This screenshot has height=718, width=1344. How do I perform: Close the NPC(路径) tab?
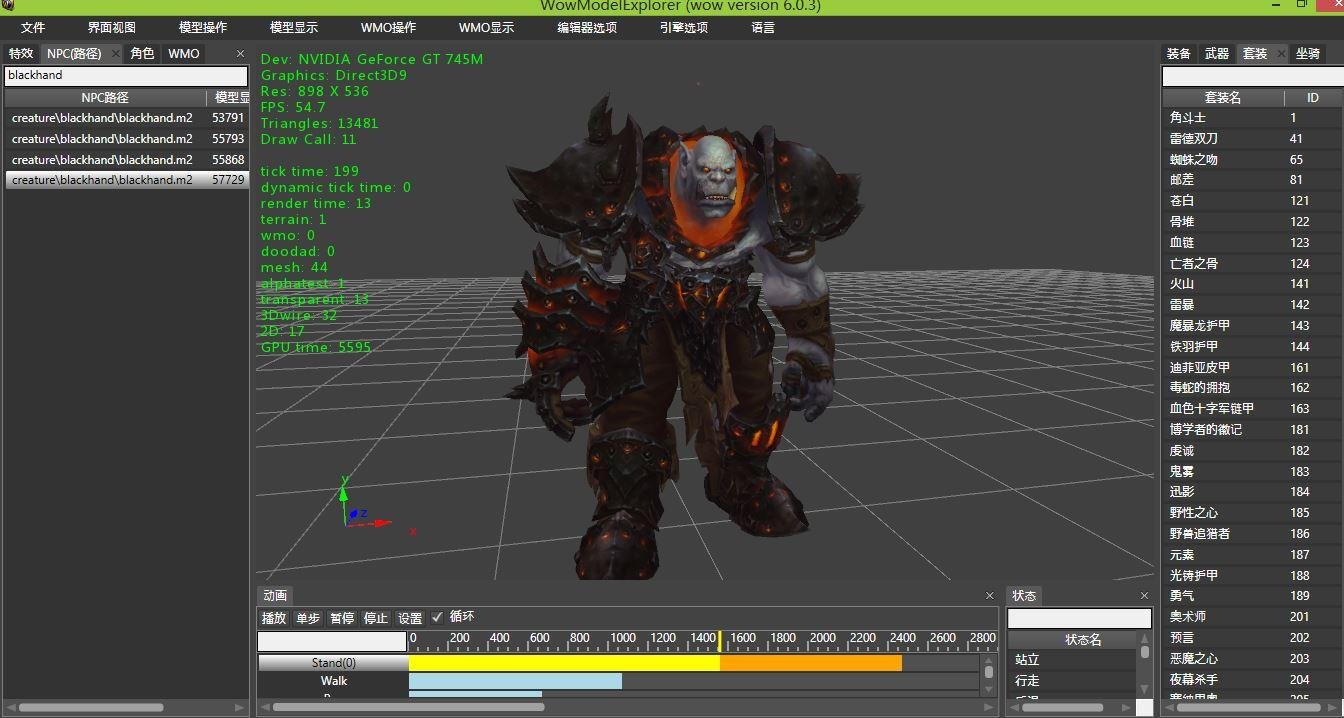[x=115, y=54]
